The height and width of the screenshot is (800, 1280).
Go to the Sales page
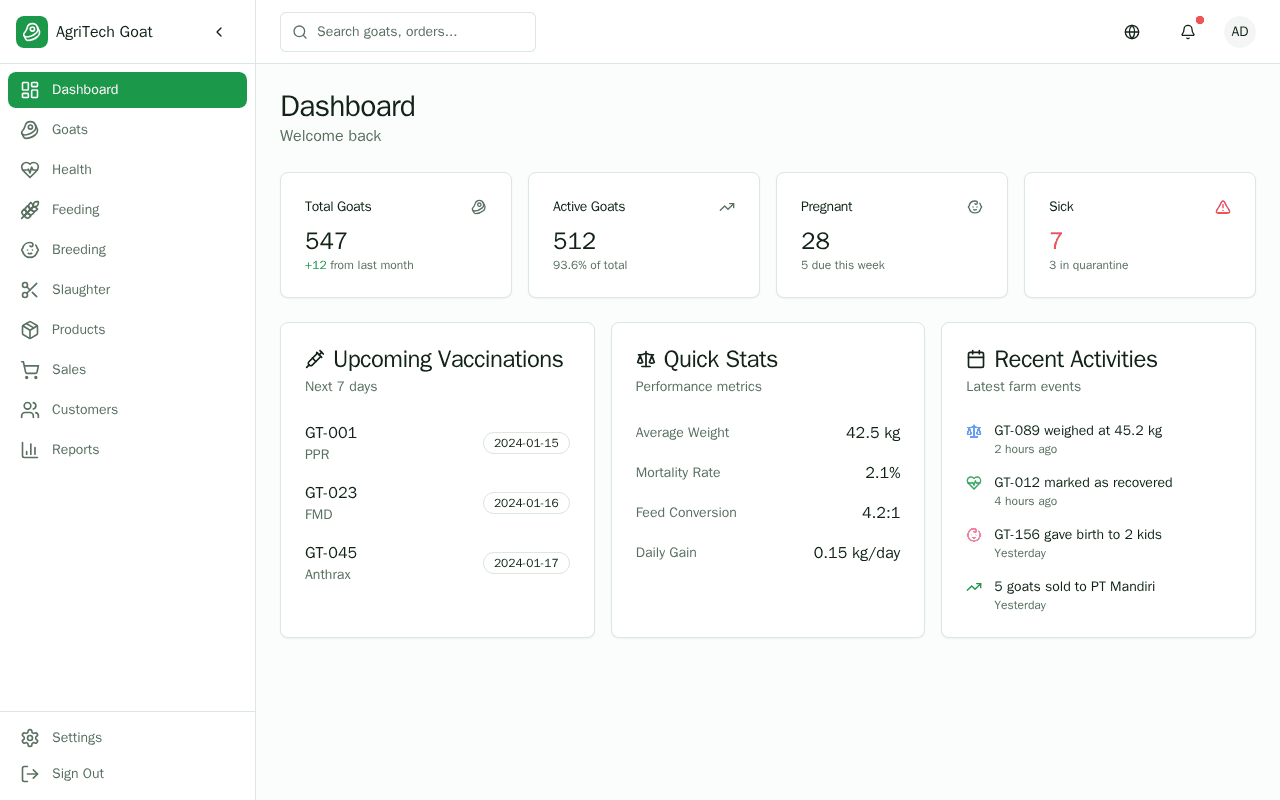click(x=127, y=370)
